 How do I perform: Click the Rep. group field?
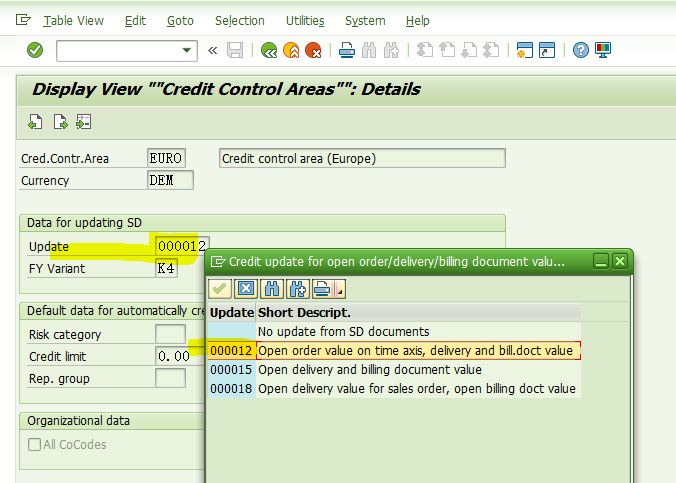(170, 378)
